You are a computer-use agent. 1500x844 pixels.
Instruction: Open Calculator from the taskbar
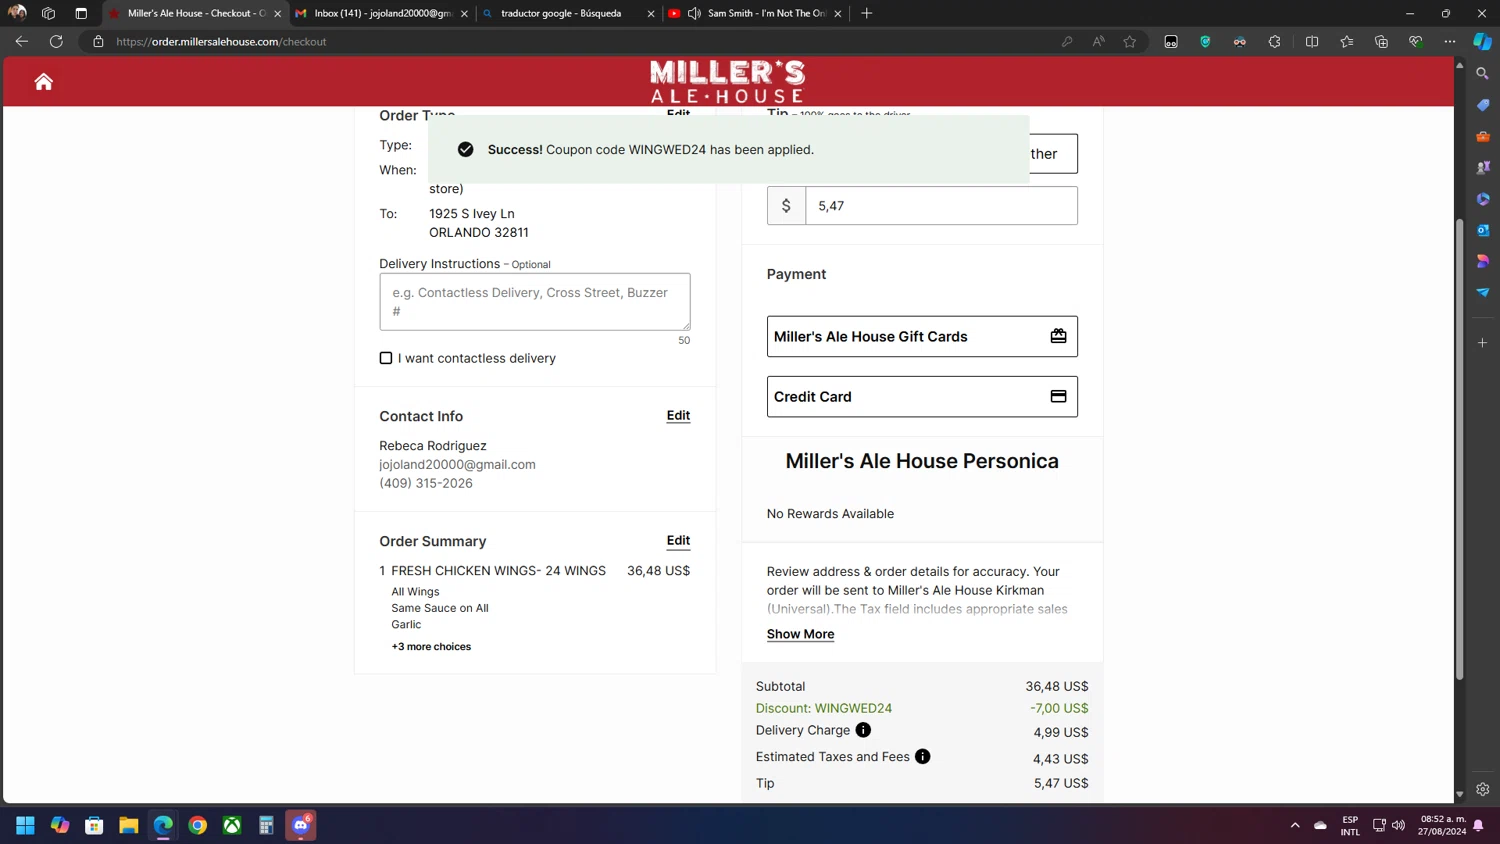[x=266, y=825]
